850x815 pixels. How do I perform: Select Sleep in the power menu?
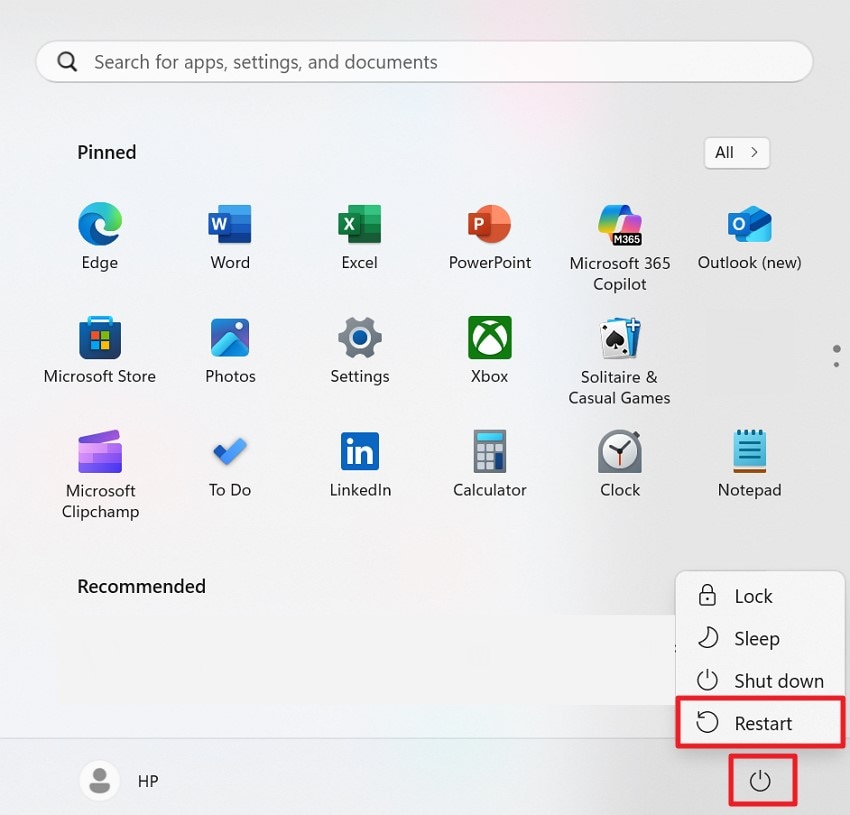(x=759, y=638)
